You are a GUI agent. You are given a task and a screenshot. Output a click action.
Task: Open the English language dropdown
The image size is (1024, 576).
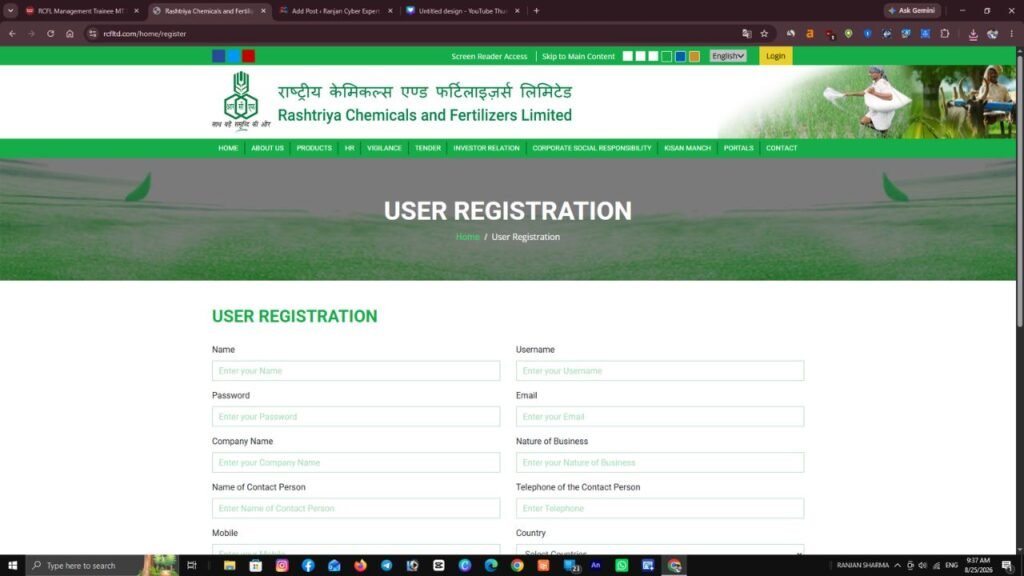(x=728, y=56)
